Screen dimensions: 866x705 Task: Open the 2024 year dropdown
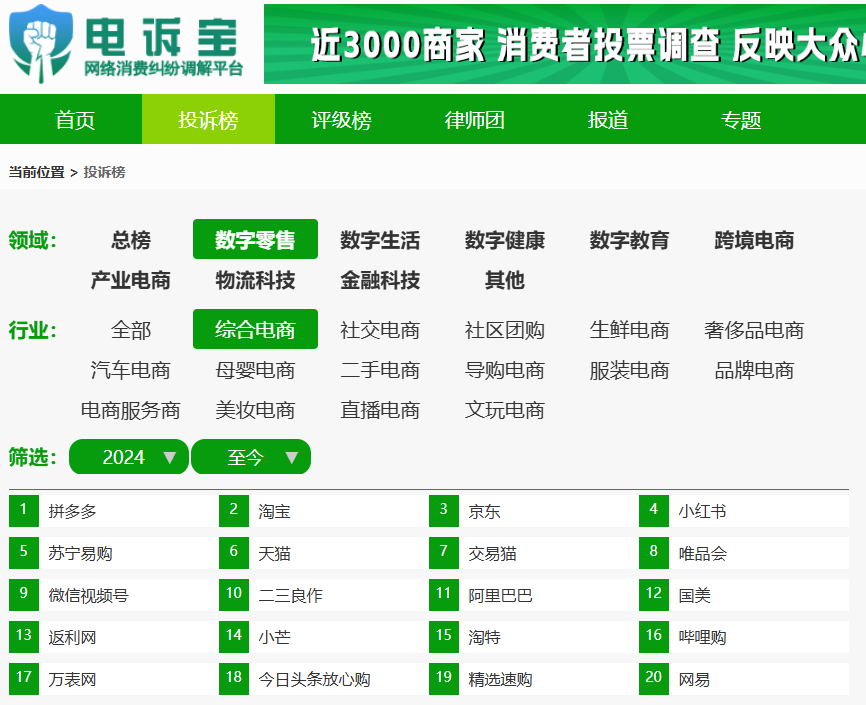tap(129, 457)
